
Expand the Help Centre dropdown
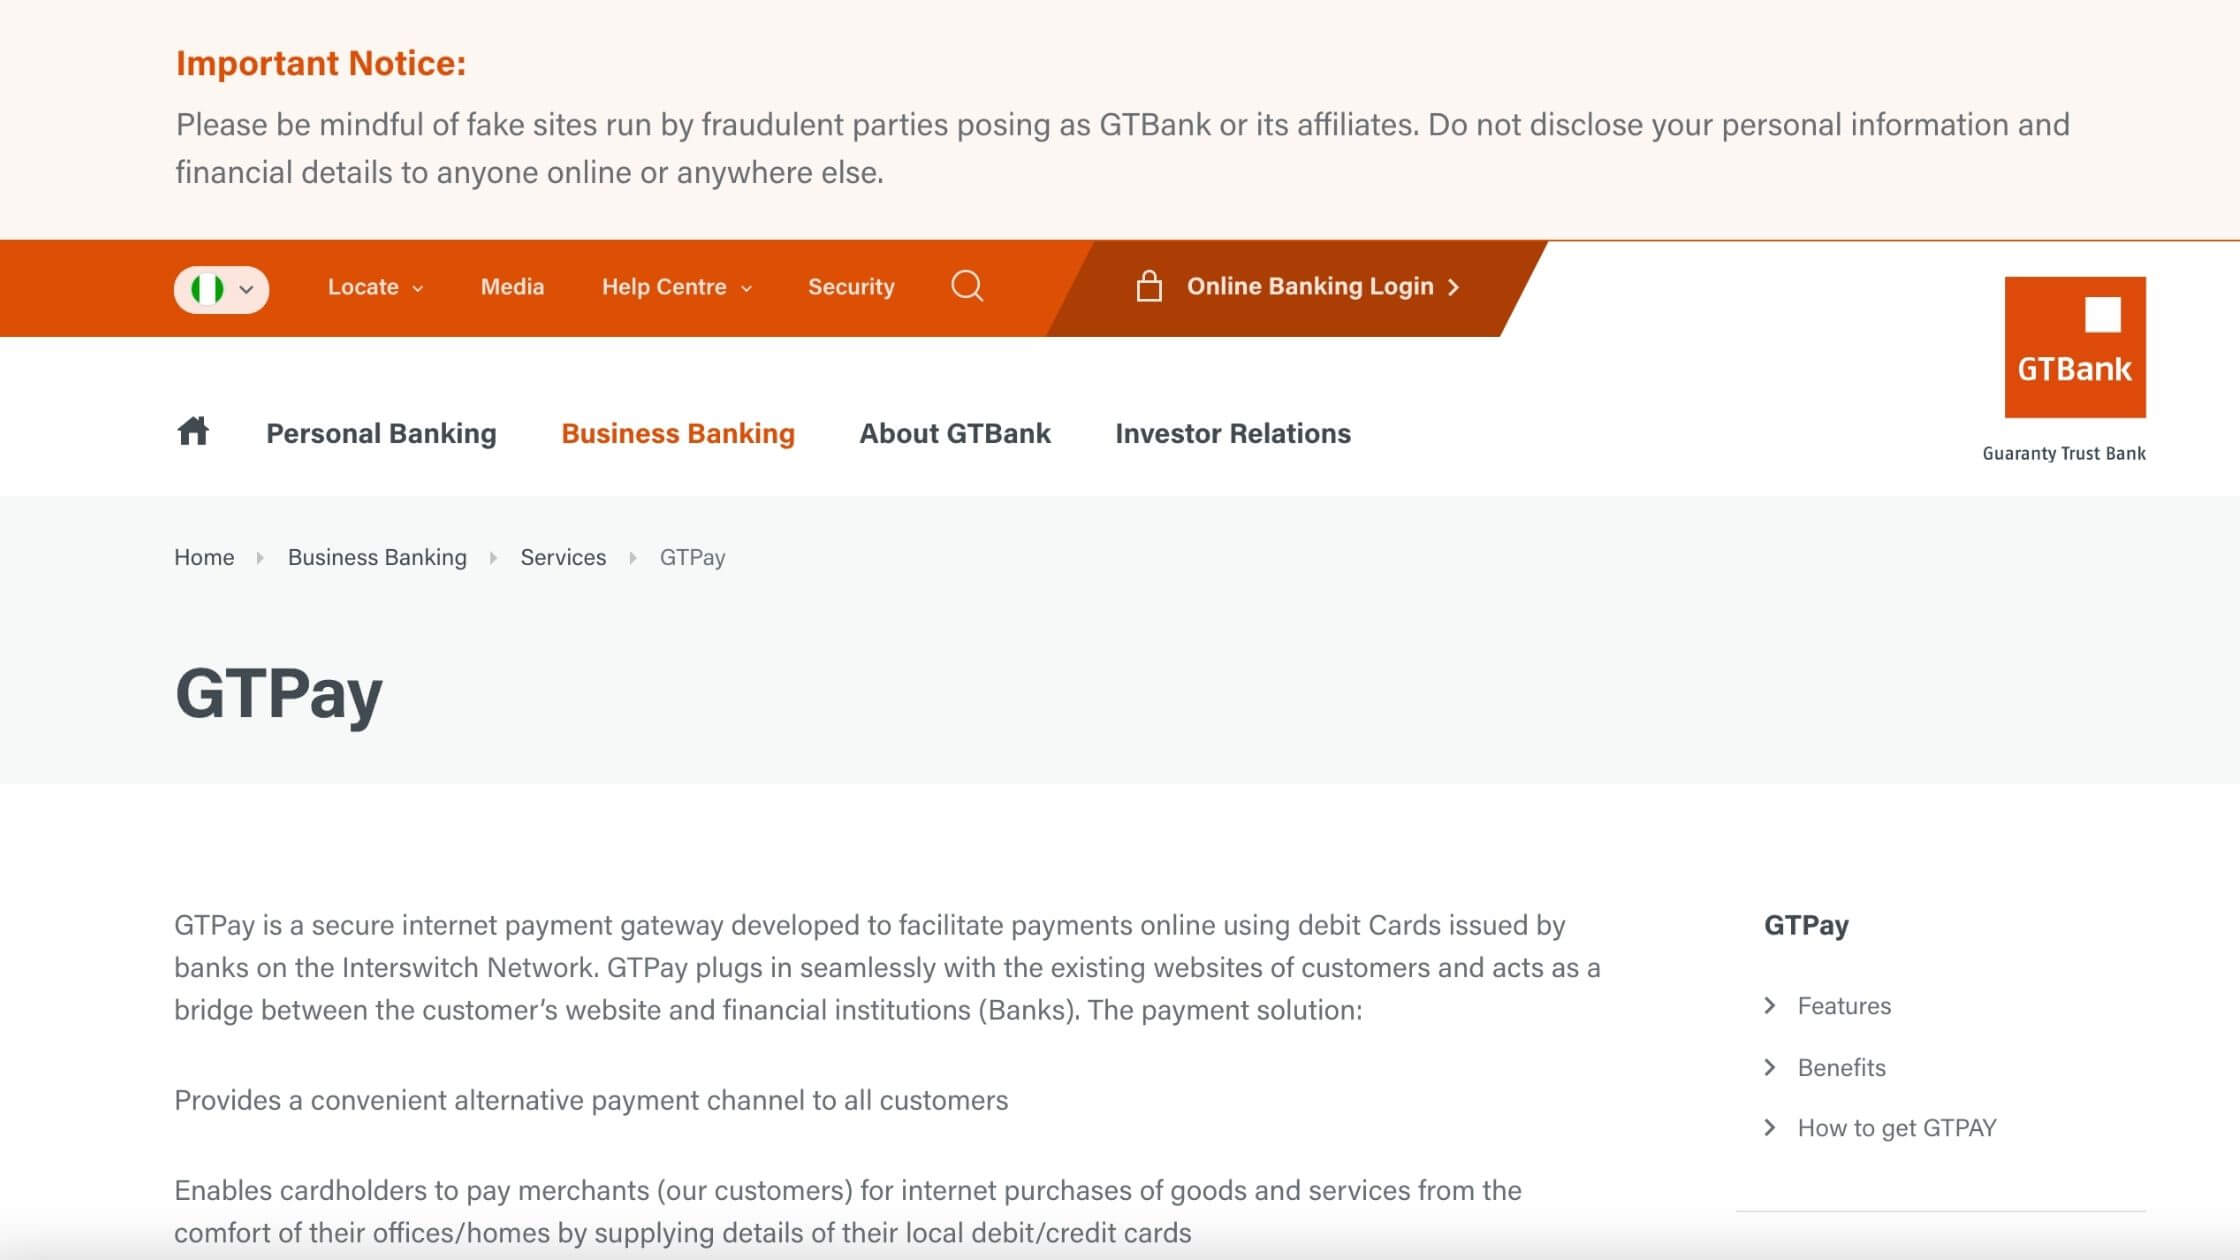[677, 287]
